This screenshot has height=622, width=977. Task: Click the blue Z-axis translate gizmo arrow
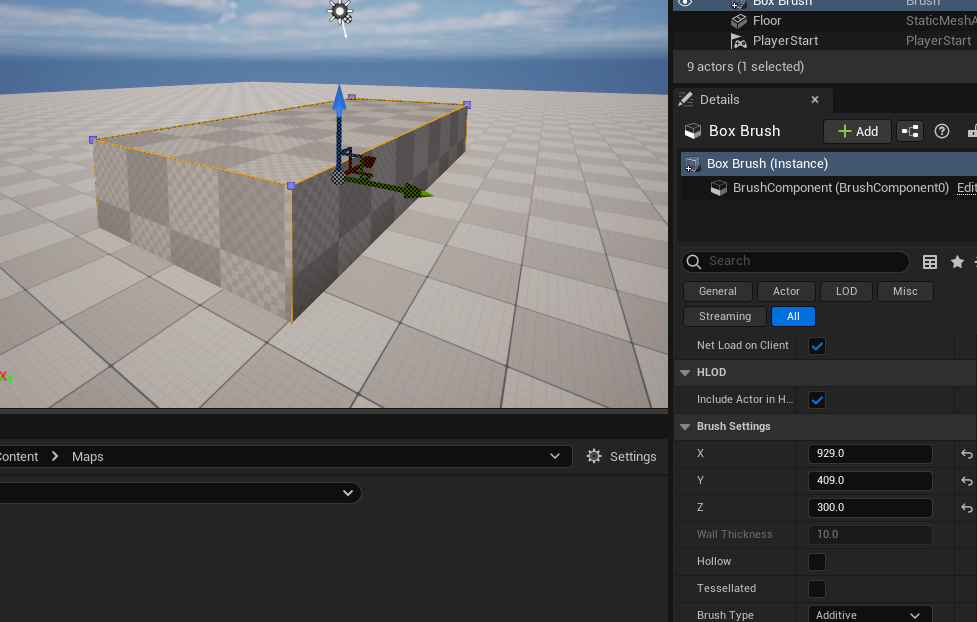point(339,101)
